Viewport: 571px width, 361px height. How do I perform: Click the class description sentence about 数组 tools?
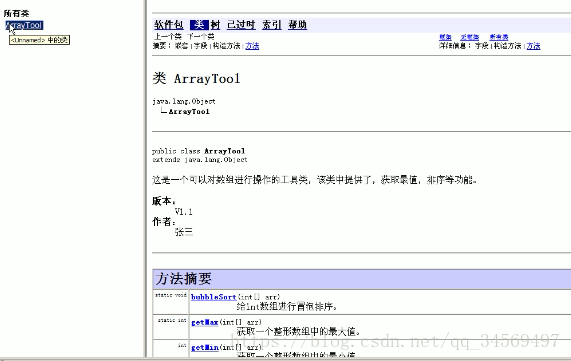[x=314, y=180]
